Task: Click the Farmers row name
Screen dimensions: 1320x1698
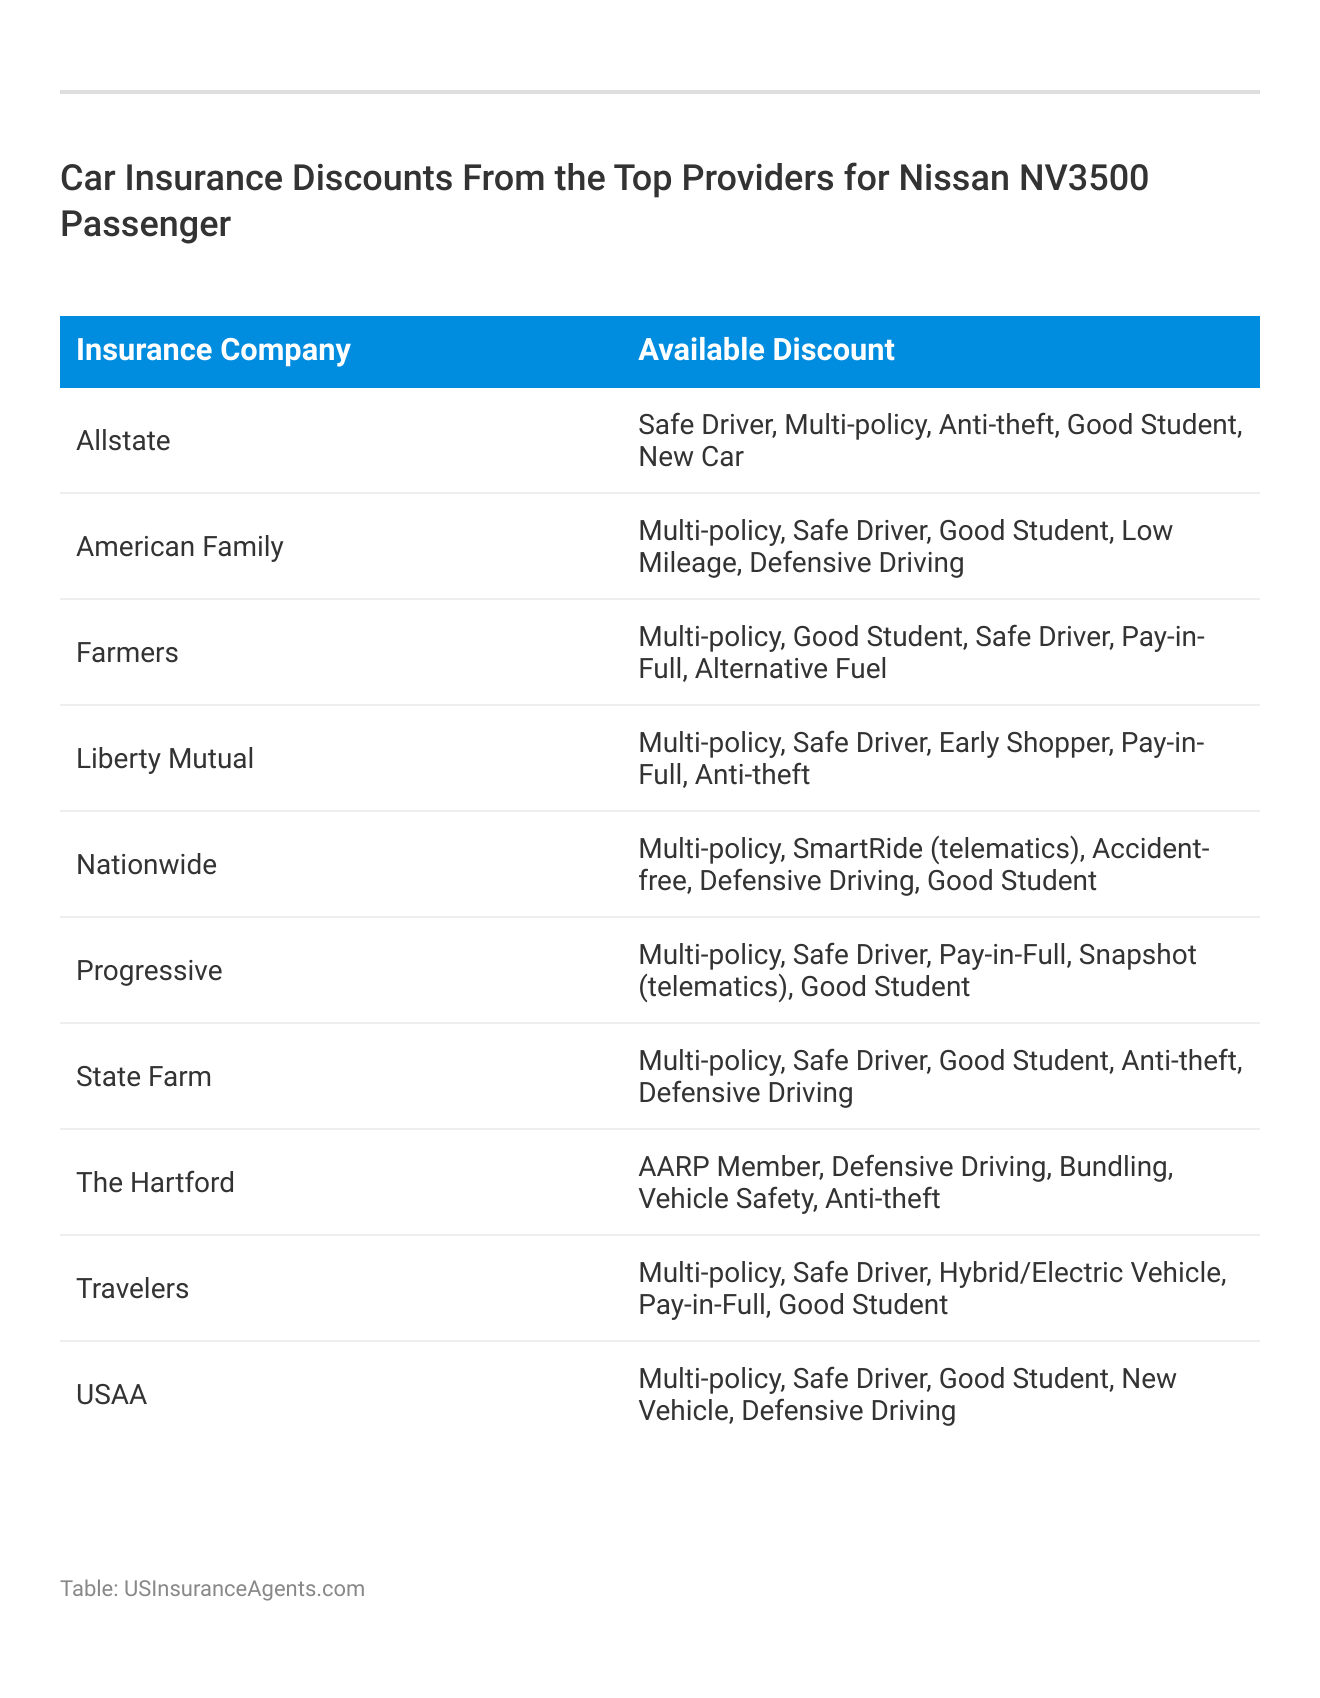Action: point(127,653)
